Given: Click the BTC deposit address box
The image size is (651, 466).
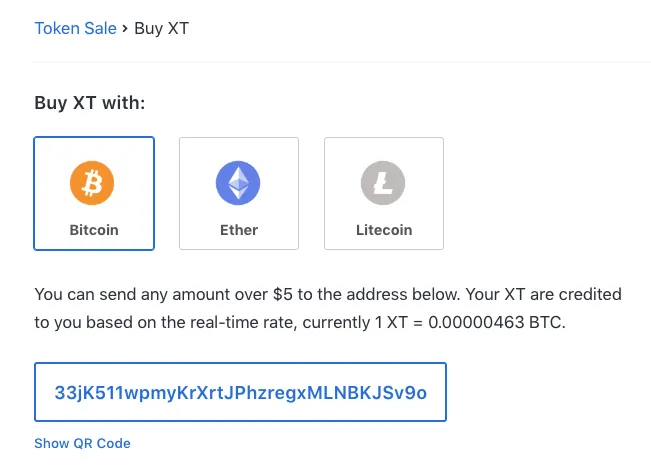Looking at the screenshot, I should [x=240, y=392].
